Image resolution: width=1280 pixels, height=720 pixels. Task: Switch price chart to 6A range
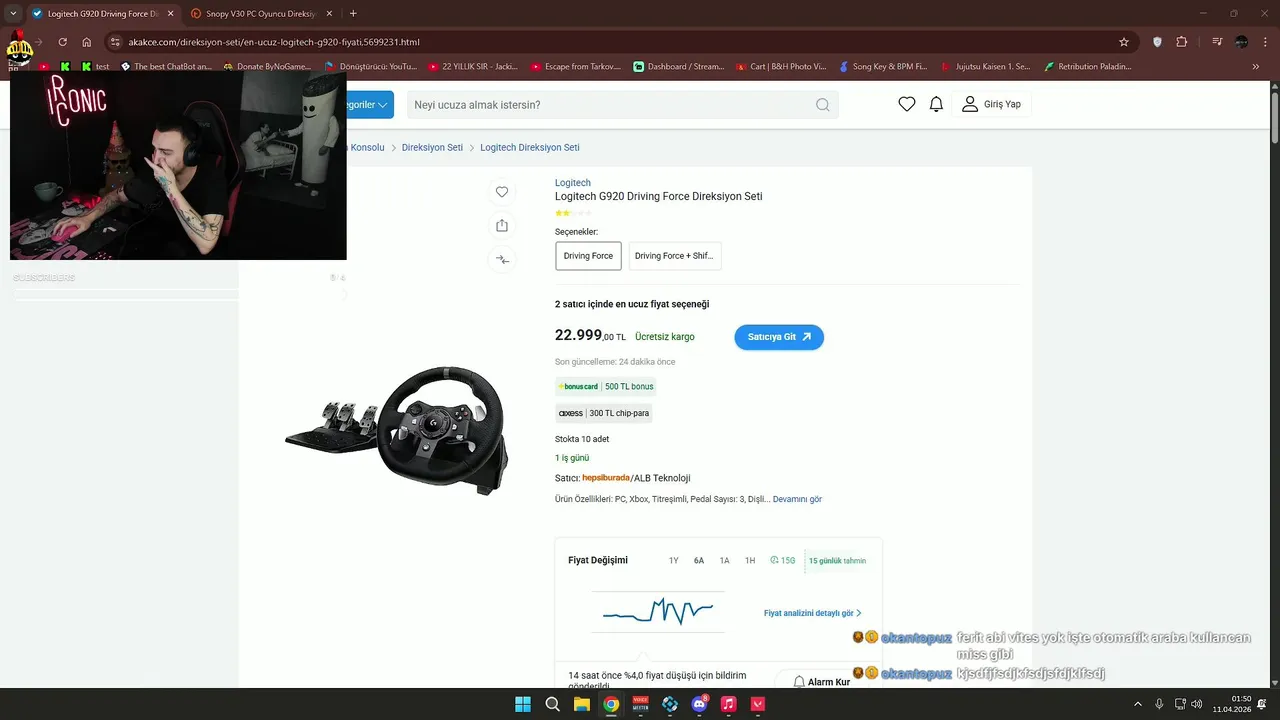(699, 561)
